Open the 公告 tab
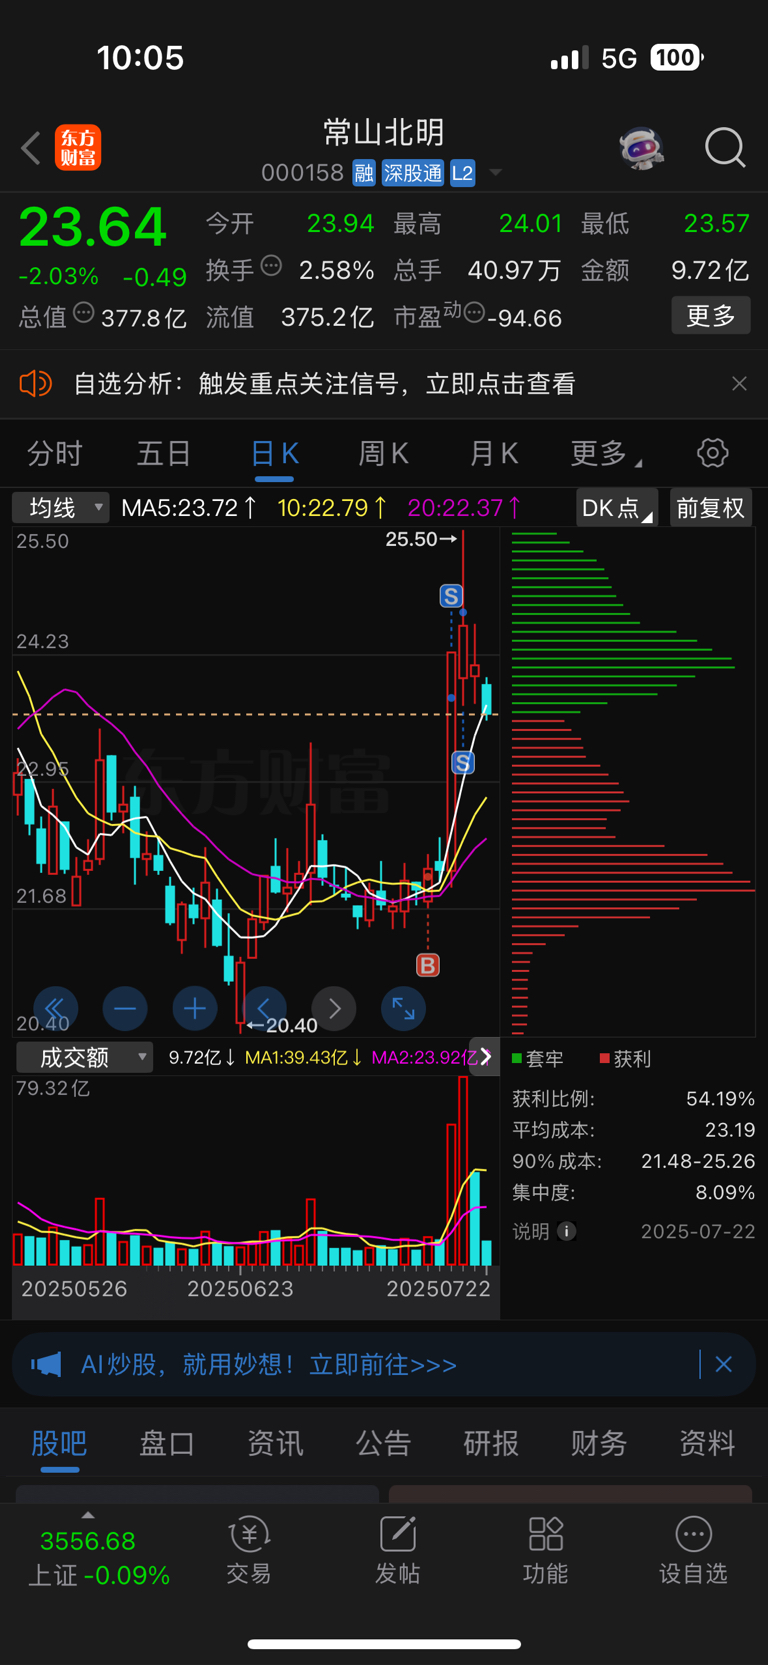 pyautogui.click(x=383, y=1443)
